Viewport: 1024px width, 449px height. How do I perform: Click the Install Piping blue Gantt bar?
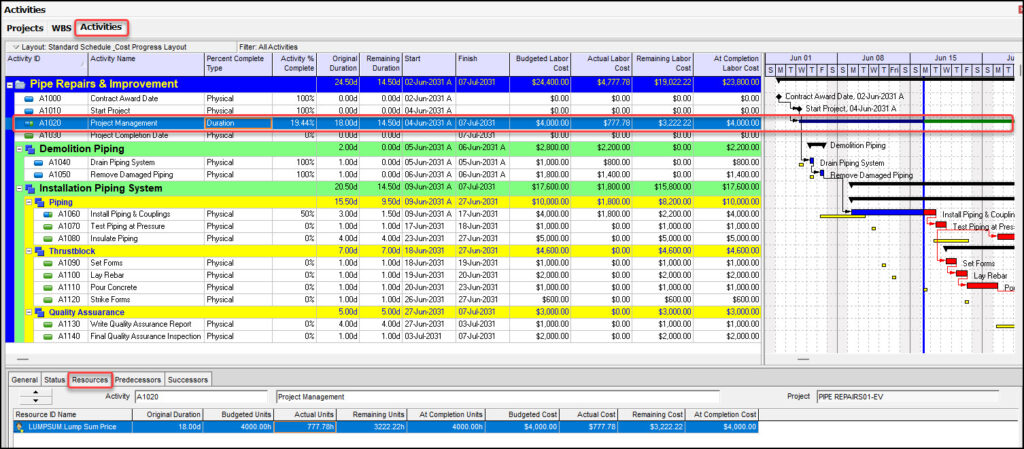point(888,212)
